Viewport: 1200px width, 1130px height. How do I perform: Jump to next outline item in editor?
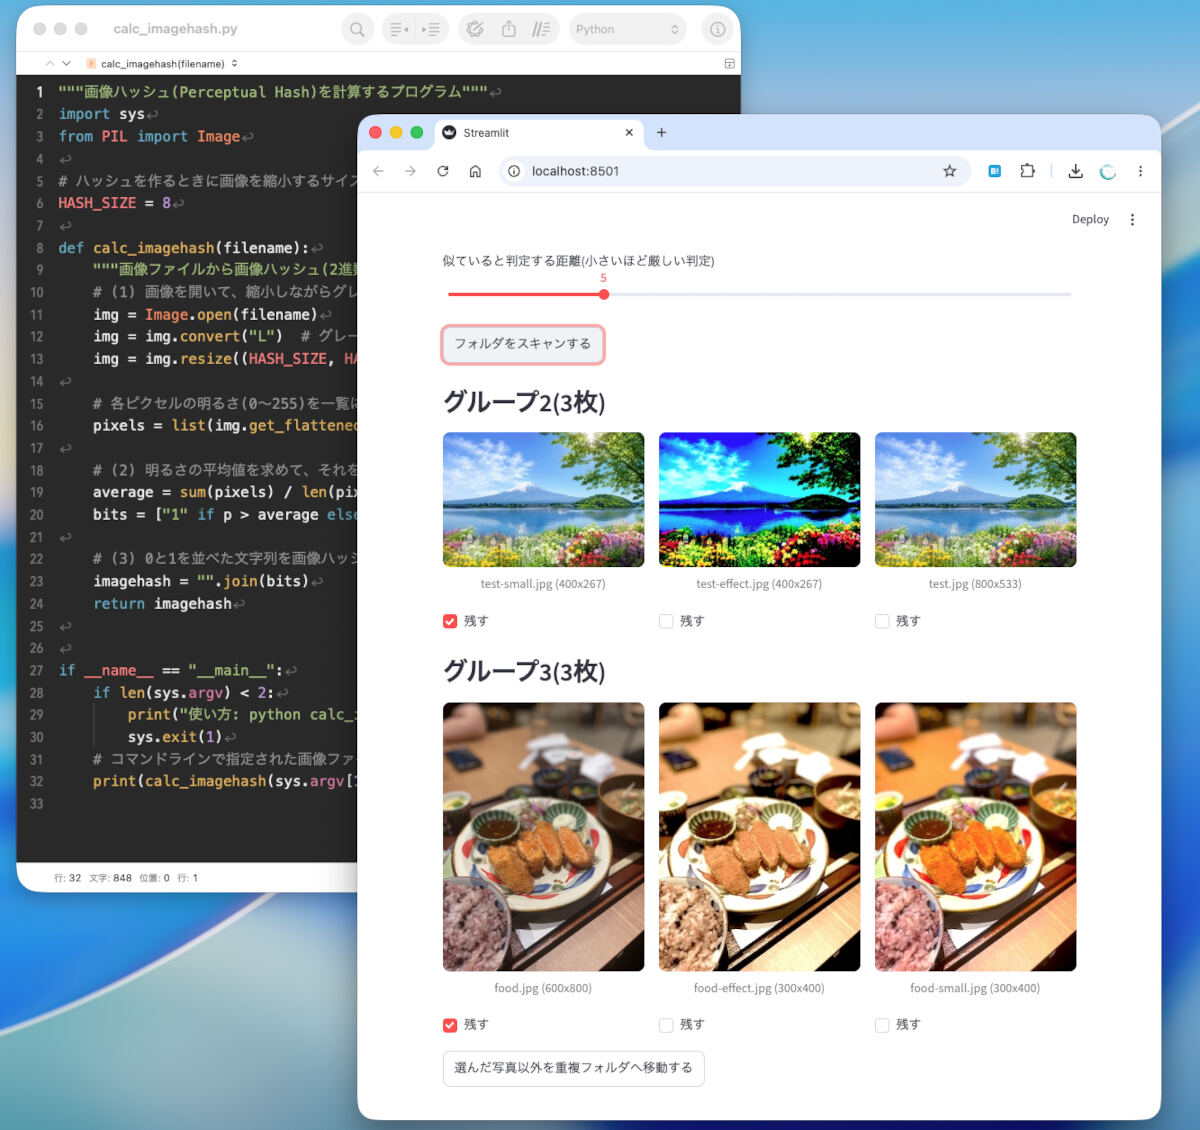[66, 63]
